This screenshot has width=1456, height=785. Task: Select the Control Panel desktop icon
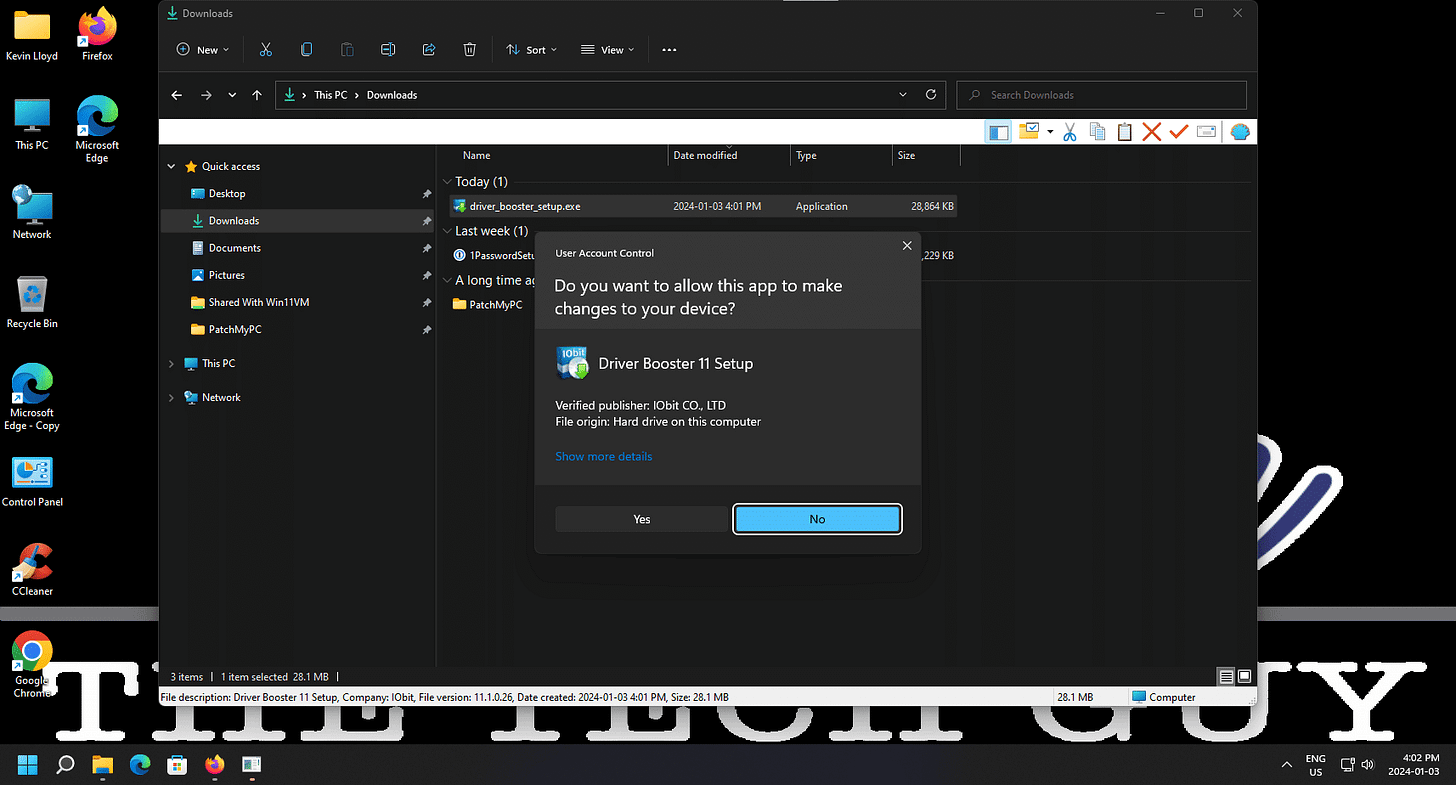pos(32,482)
